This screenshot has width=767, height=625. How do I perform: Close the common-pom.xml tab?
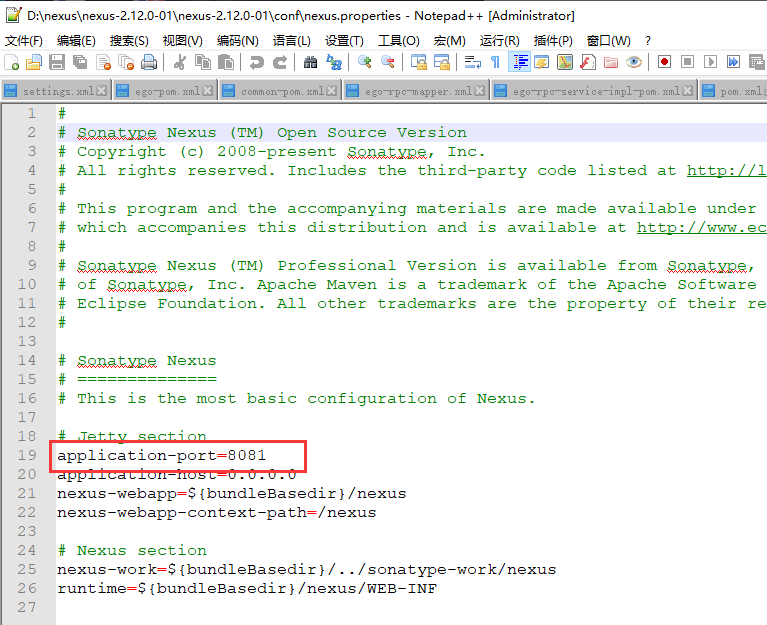tap(332, 90)
